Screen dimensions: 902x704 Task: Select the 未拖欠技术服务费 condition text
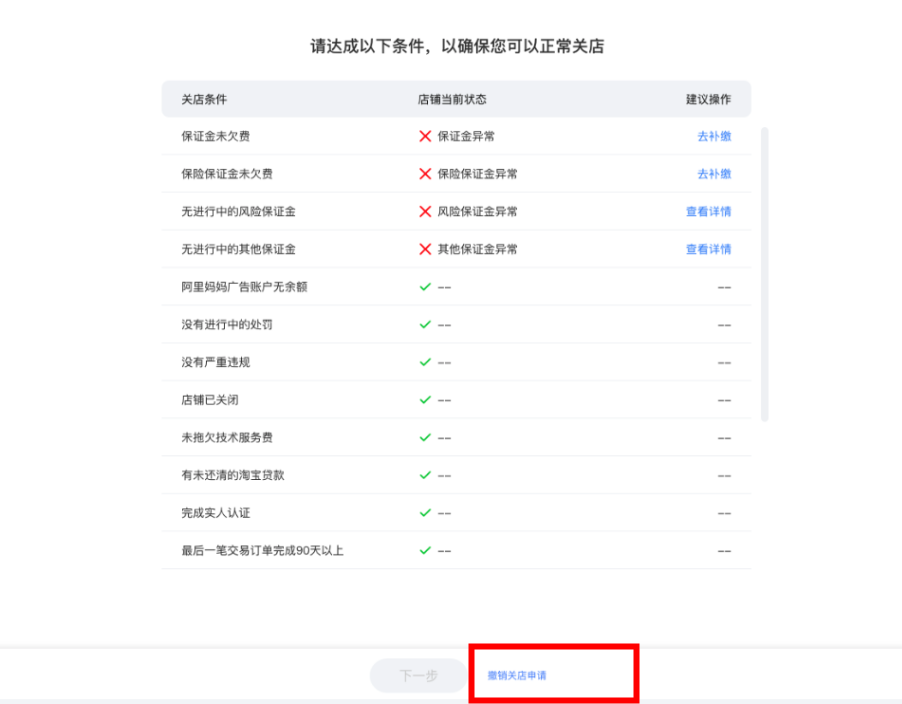[227, 438]
